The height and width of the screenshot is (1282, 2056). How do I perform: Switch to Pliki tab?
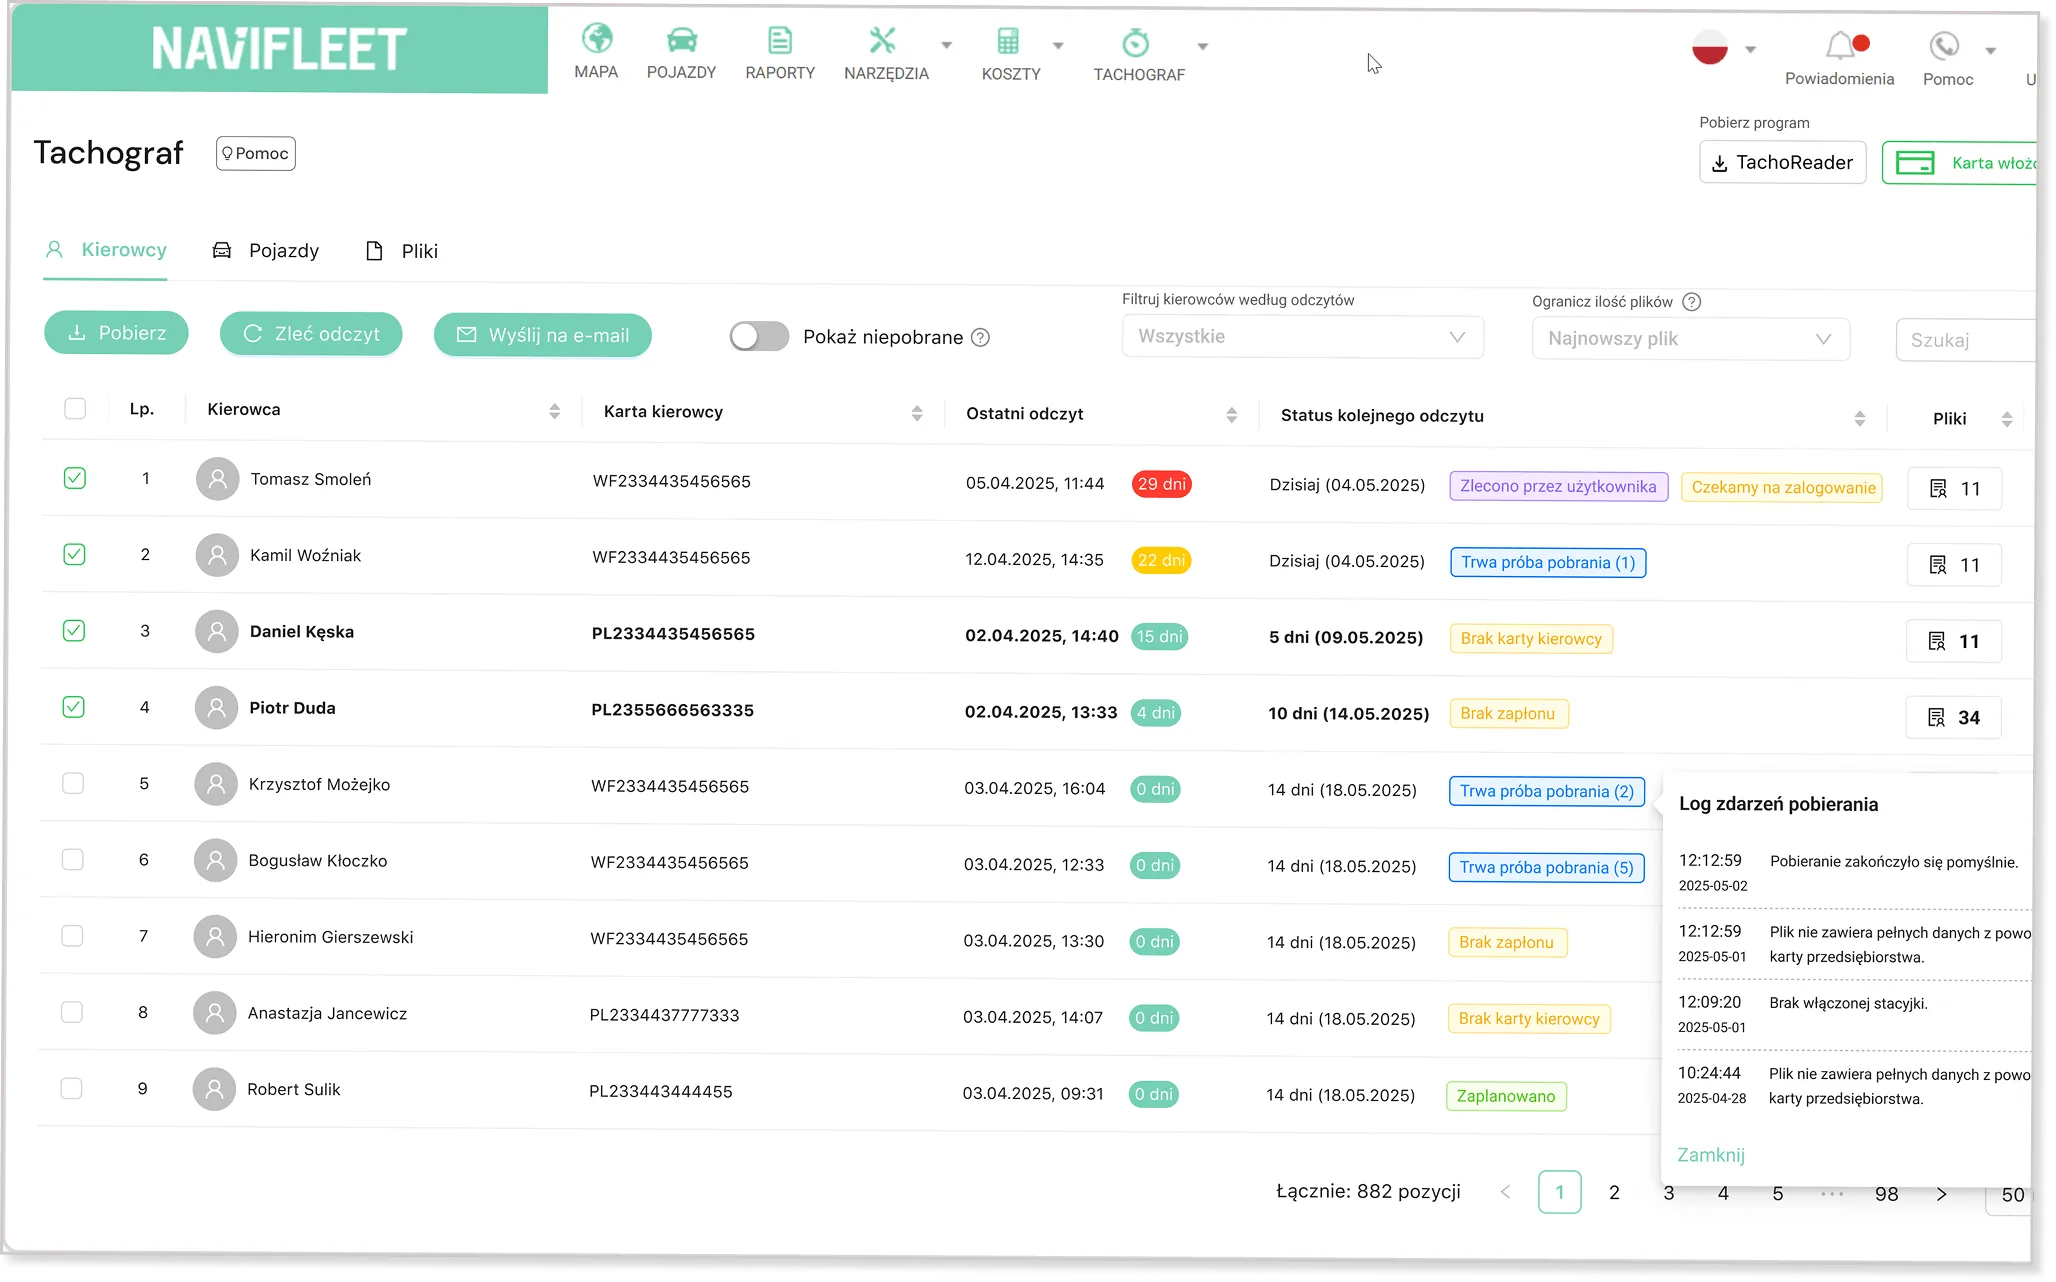[402, 252]
